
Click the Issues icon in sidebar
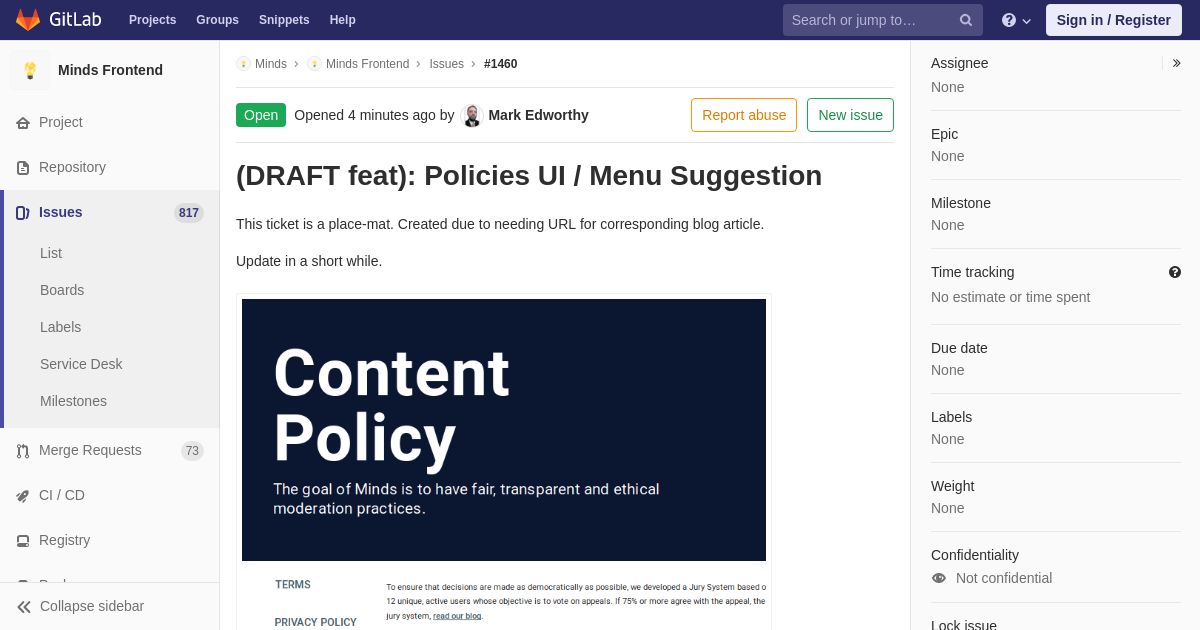point(23,213)
